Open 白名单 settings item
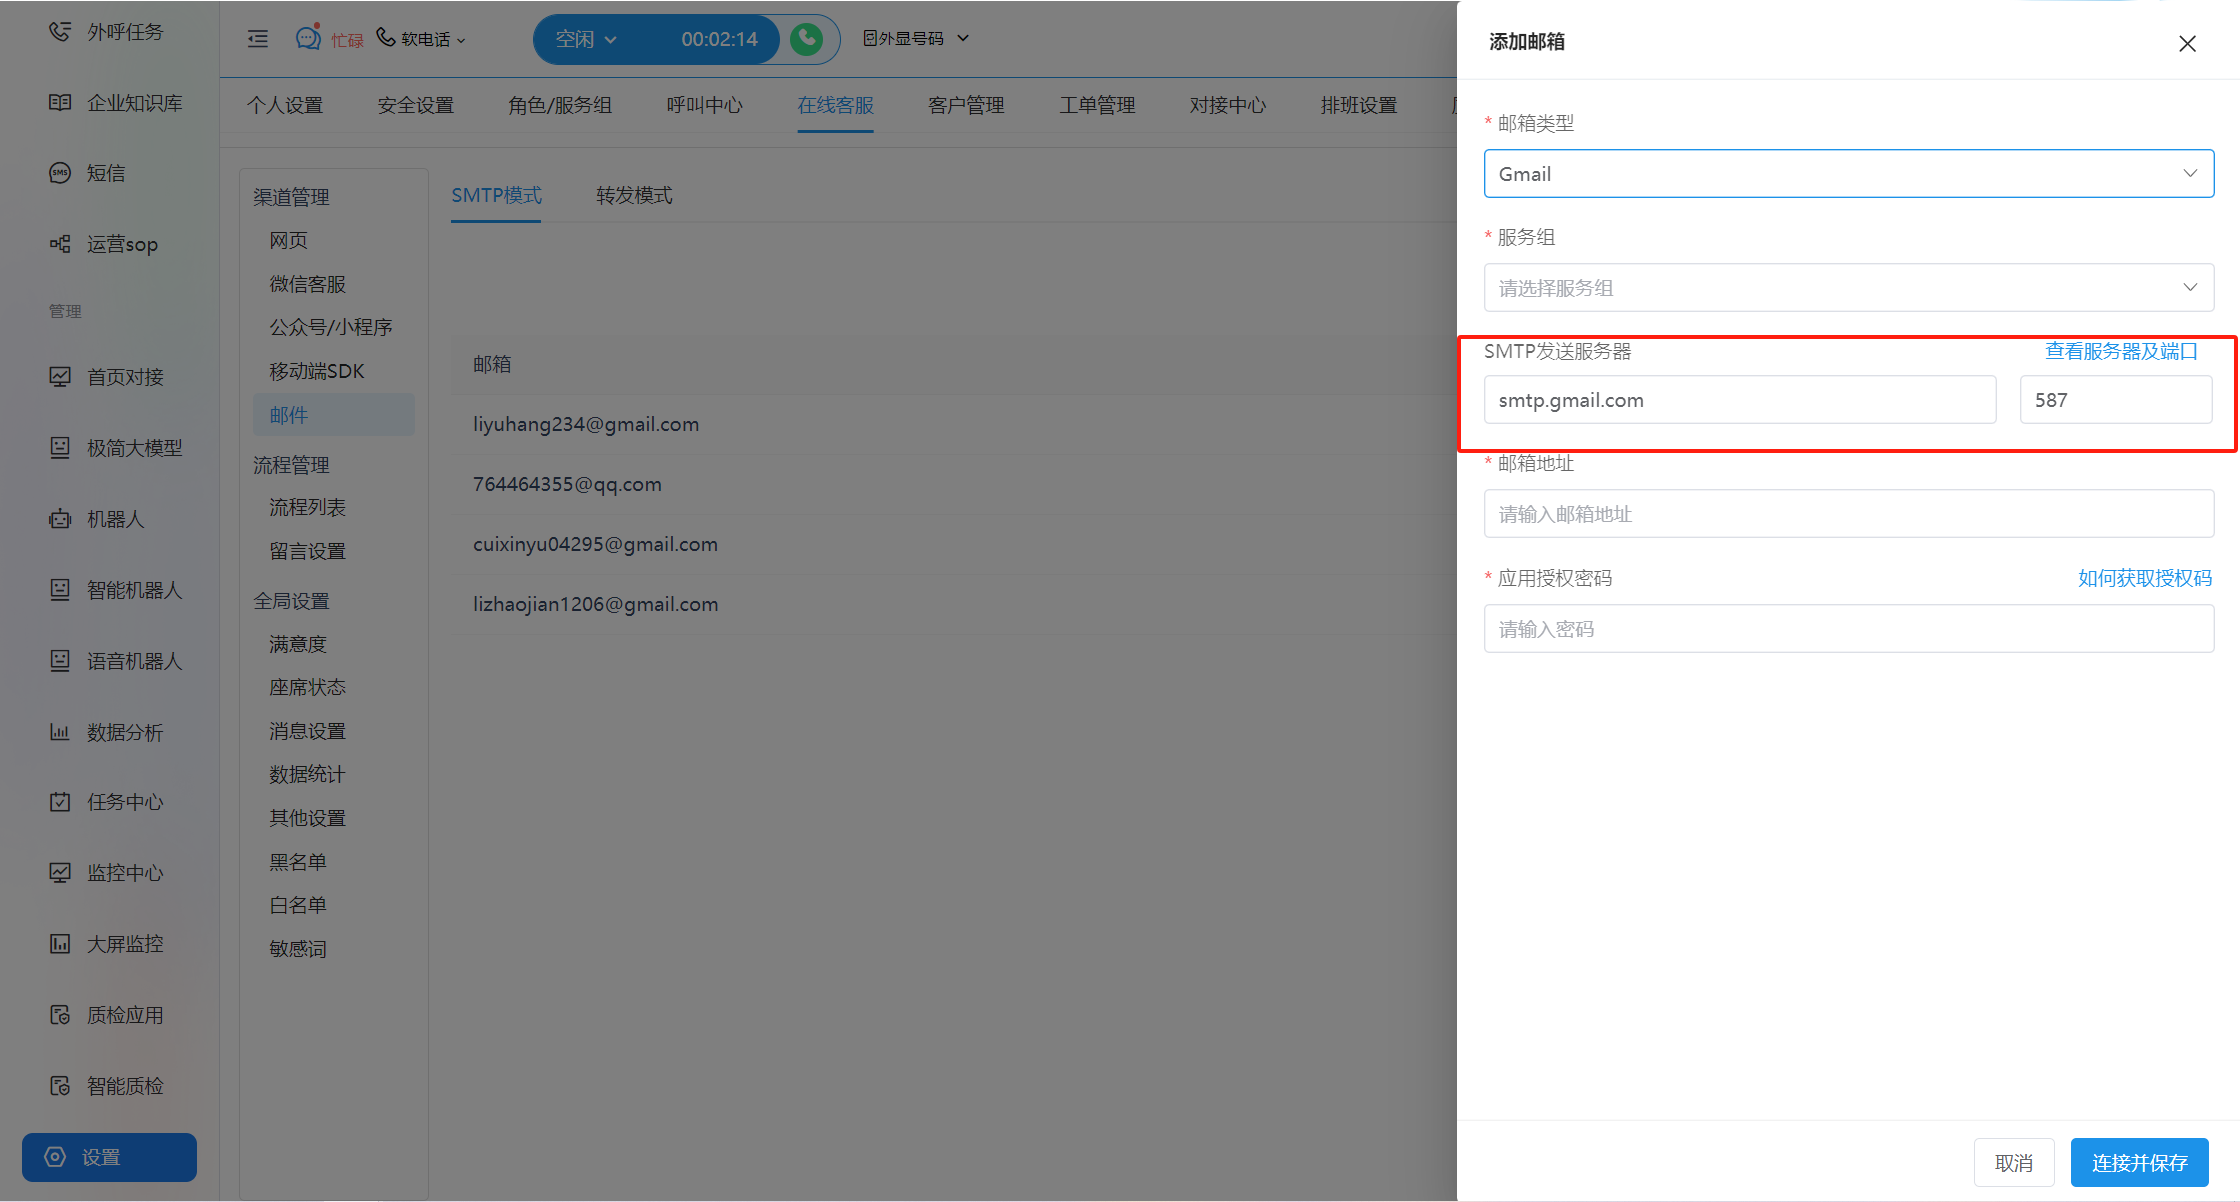 (x=298, y=905)
